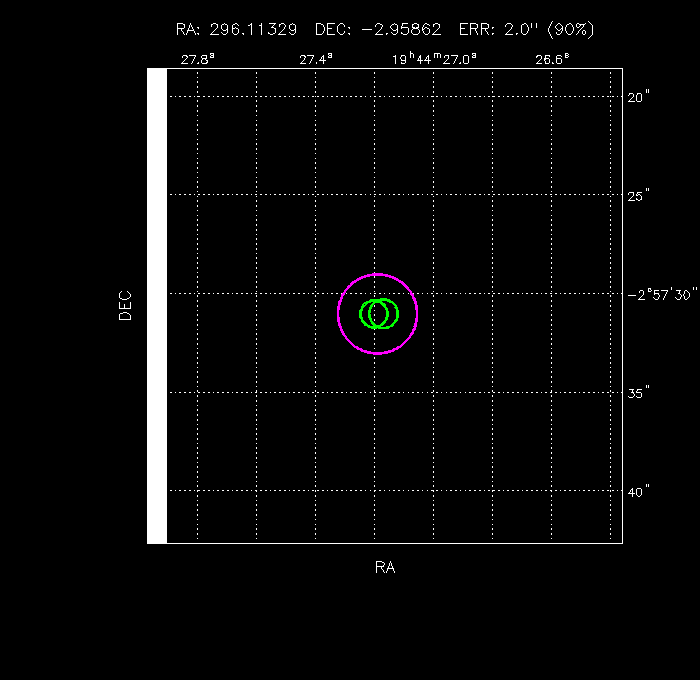The image size is (700, 680).
Task: Select the 26.6s top tick label
Action: tap(552, 59)
